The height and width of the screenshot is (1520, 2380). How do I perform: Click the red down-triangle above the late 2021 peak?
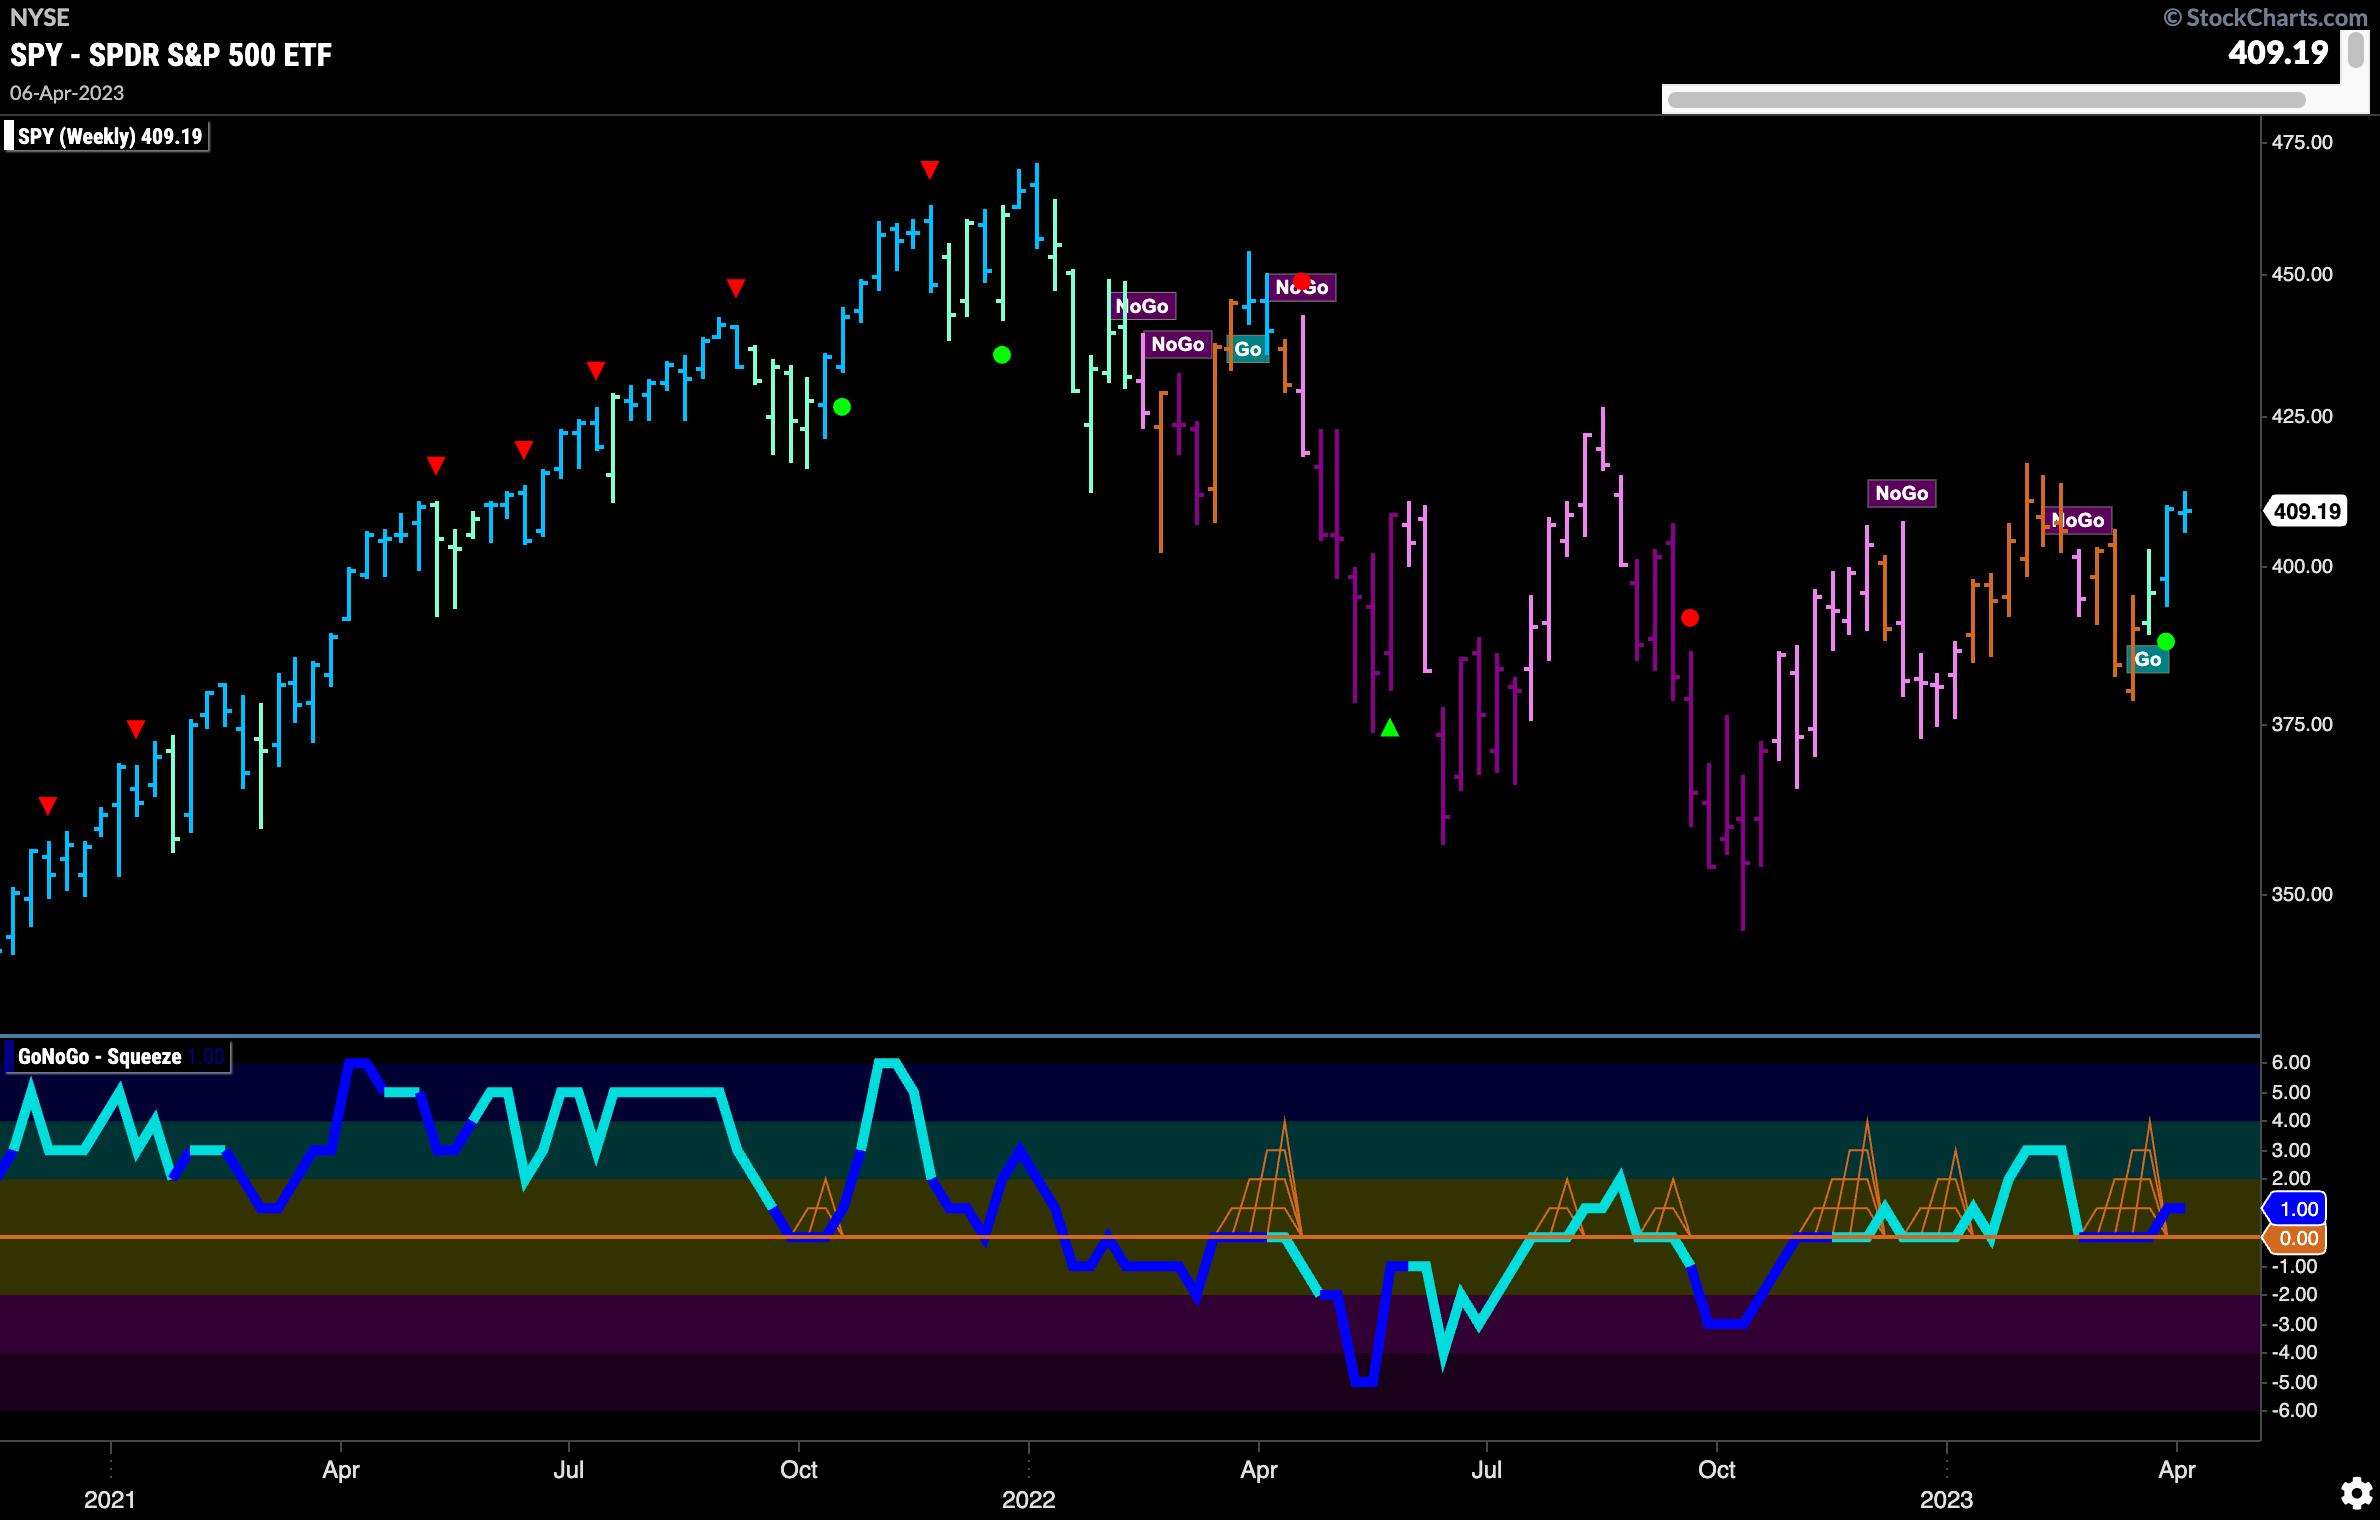[930, 170]
